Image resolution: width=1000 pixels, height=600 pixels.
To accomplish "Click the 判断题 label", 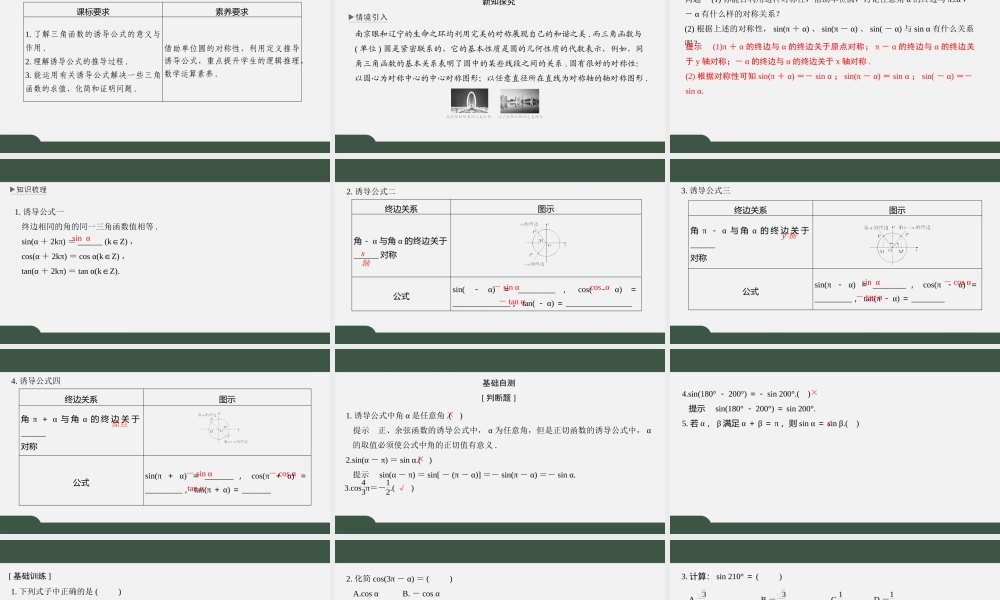I will coord(498,397).
